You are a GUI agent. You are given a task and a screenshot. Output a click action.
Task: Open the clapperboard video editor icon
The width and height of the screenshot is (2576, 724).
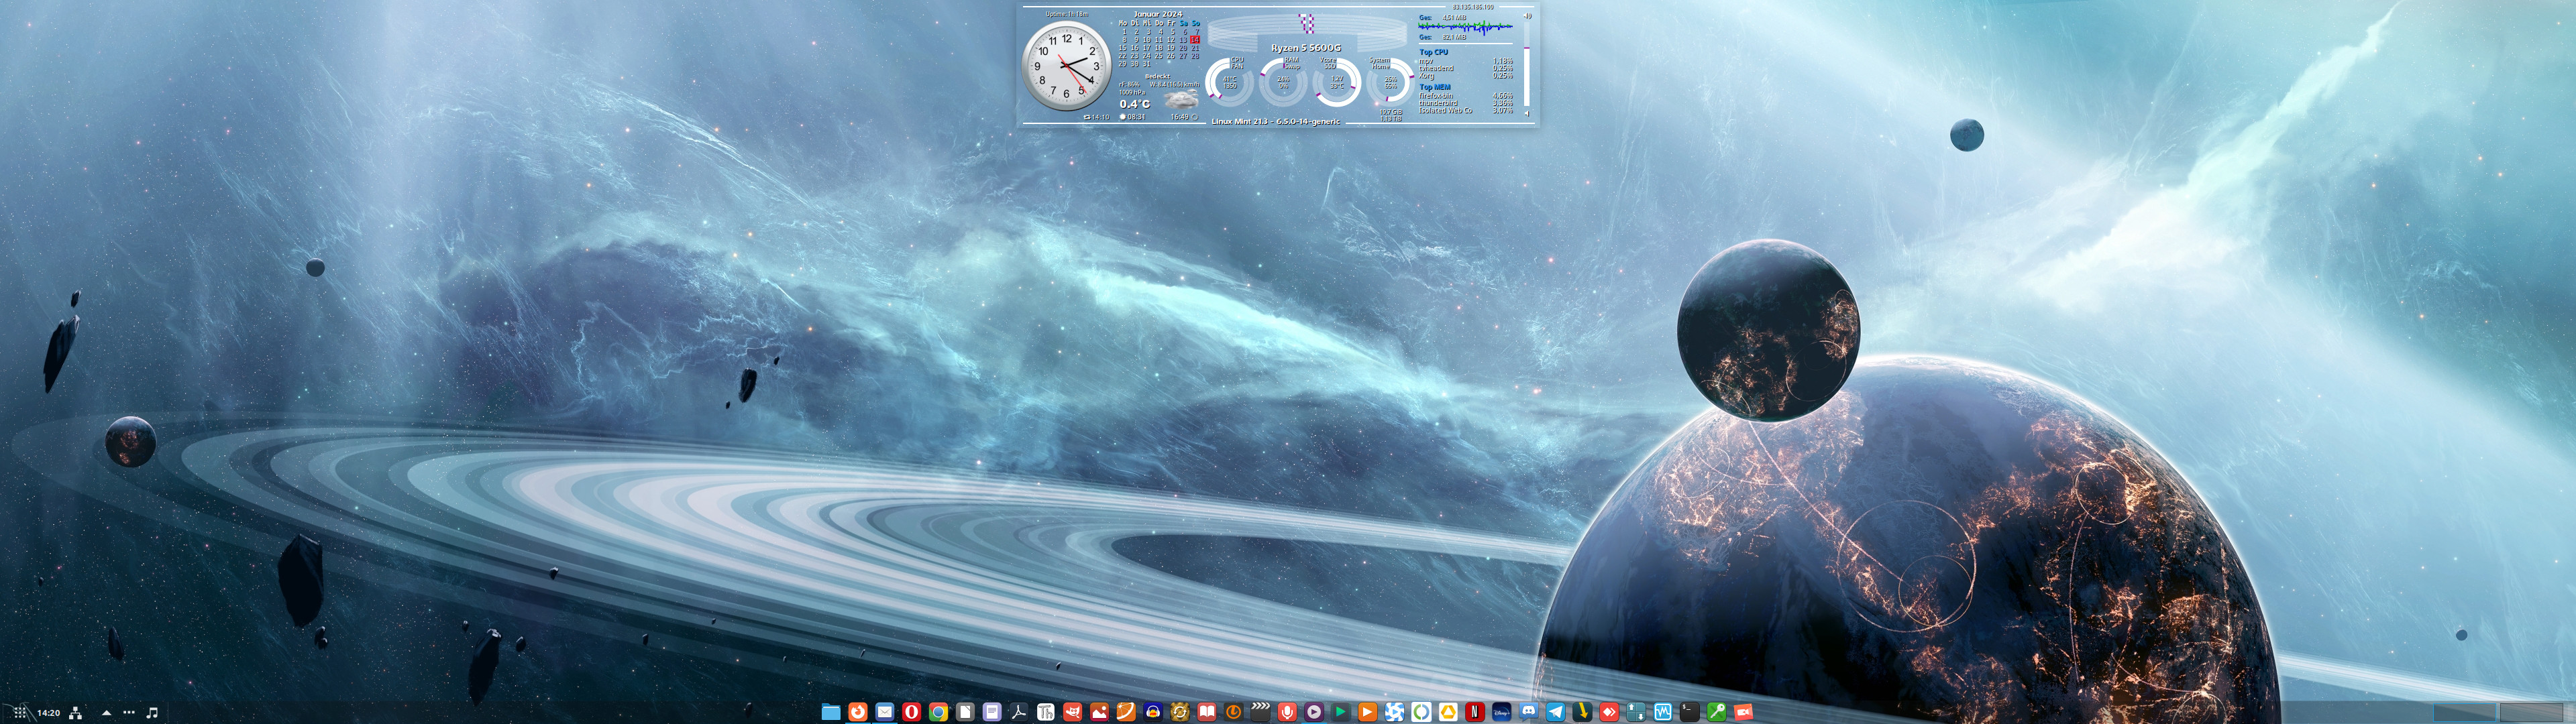pyautogui.click(x=1260, y=712)
